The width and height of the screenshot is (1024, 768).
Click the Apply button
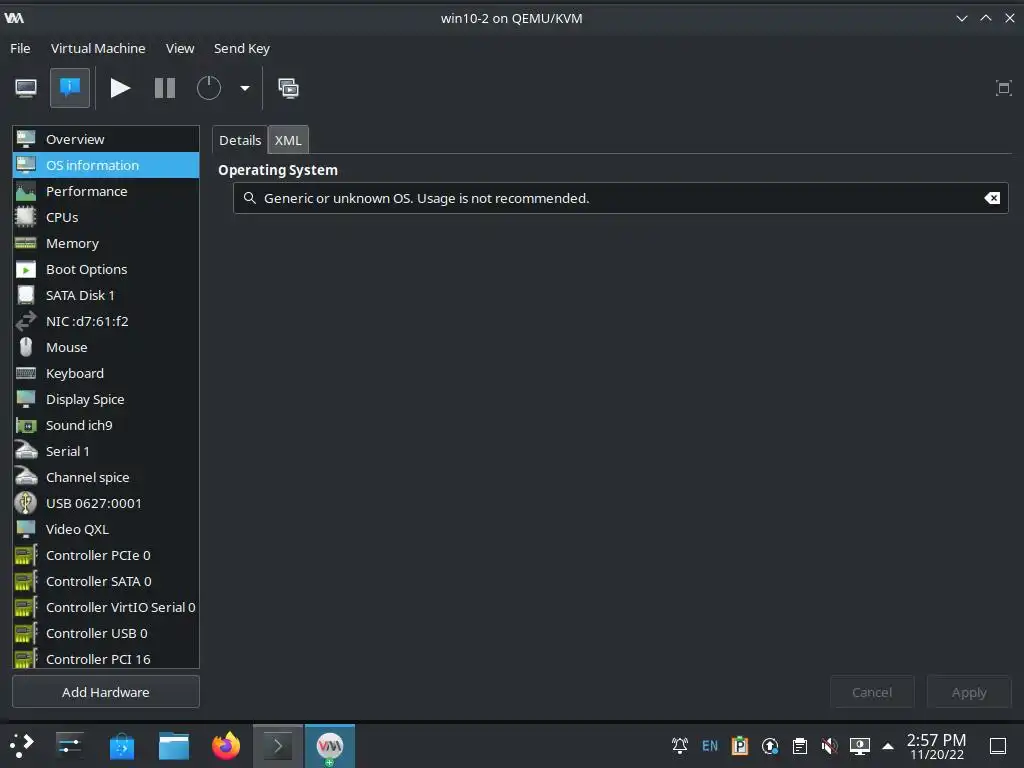968,692
